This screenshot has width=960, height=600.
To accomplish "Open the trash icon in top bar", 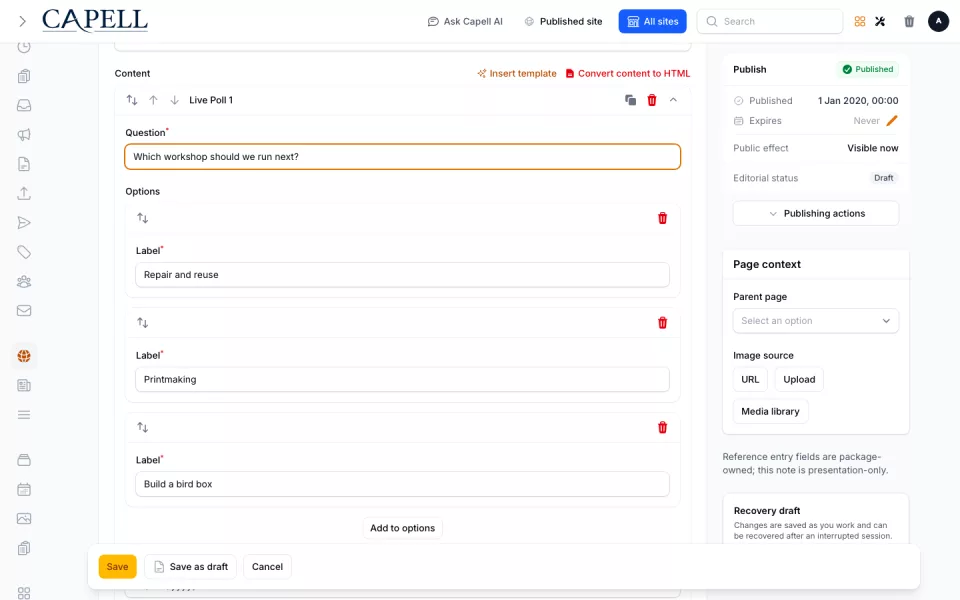I will point(909,21).
